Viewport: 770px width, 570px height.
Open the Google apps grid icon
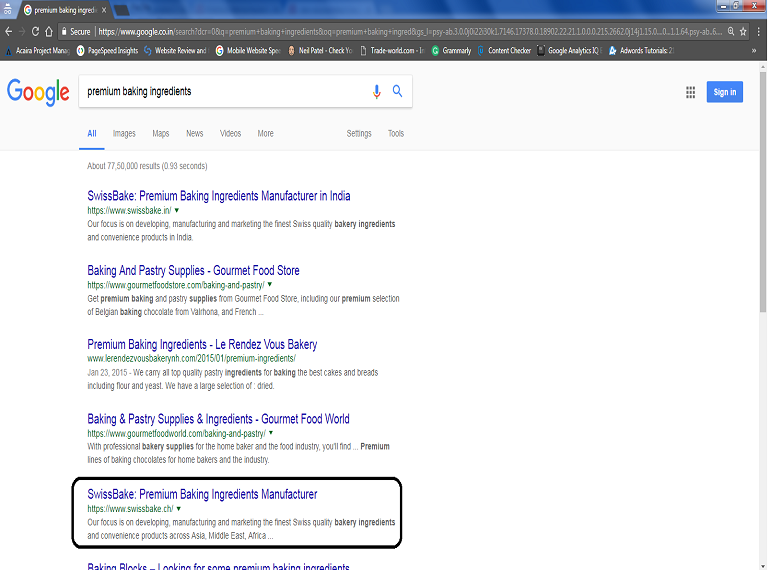tap(690, 92)
